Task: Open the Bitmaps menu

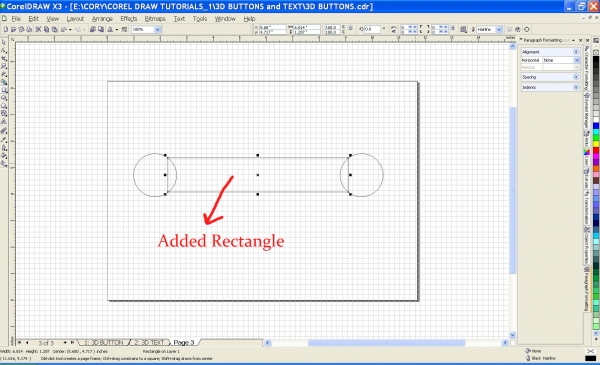Action: 155,18
